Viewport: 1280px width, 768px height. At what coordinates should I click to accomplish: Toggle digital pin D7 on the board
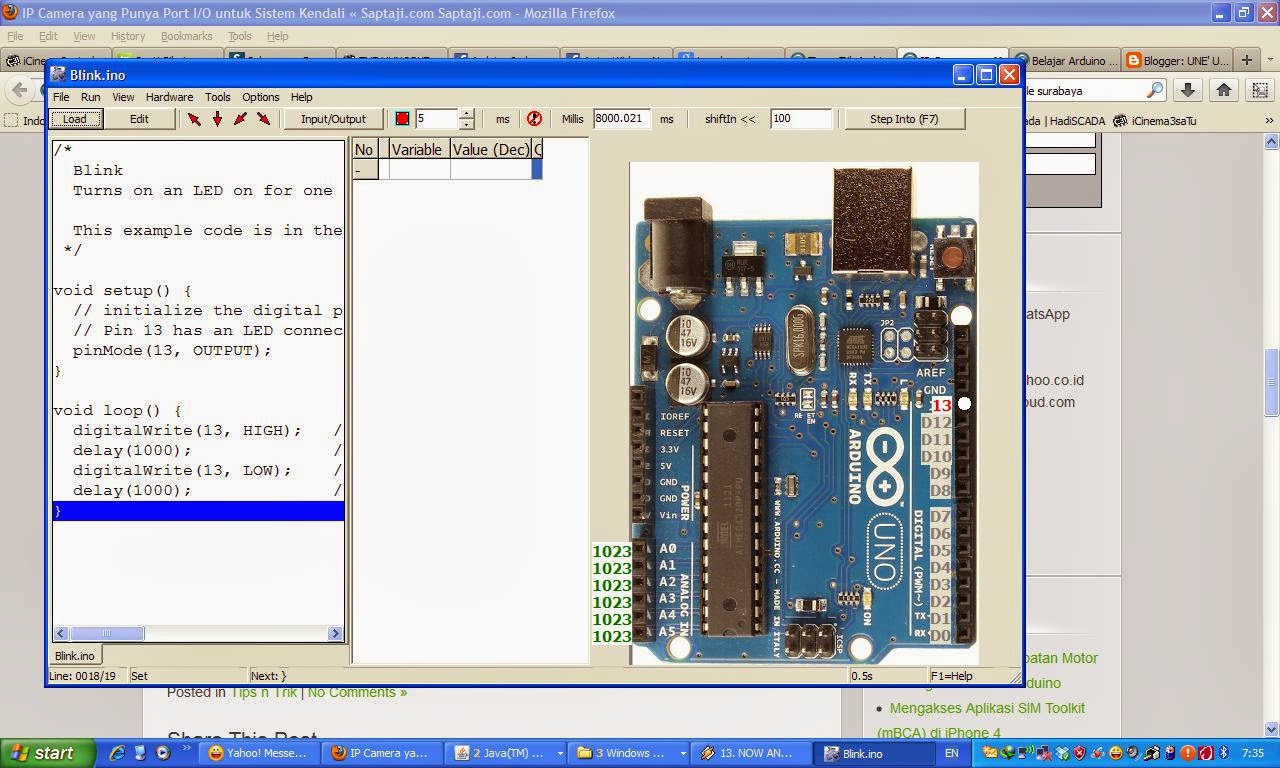click(x=940, y=517)
